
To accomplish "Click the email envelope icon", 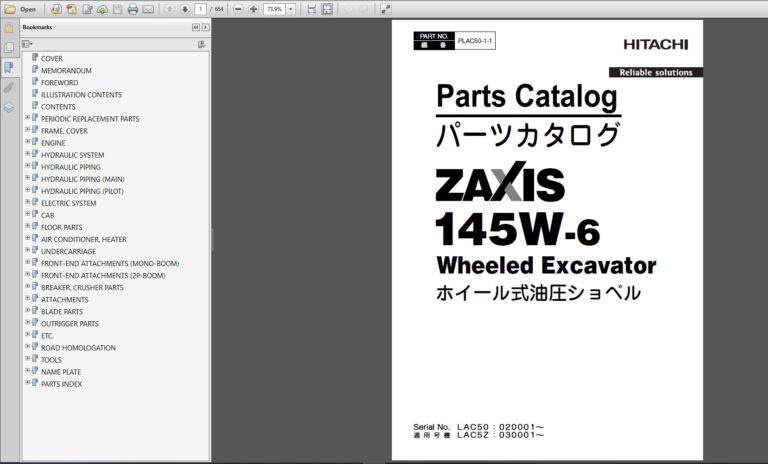I will pyautogui.click(x=148, y=9).
